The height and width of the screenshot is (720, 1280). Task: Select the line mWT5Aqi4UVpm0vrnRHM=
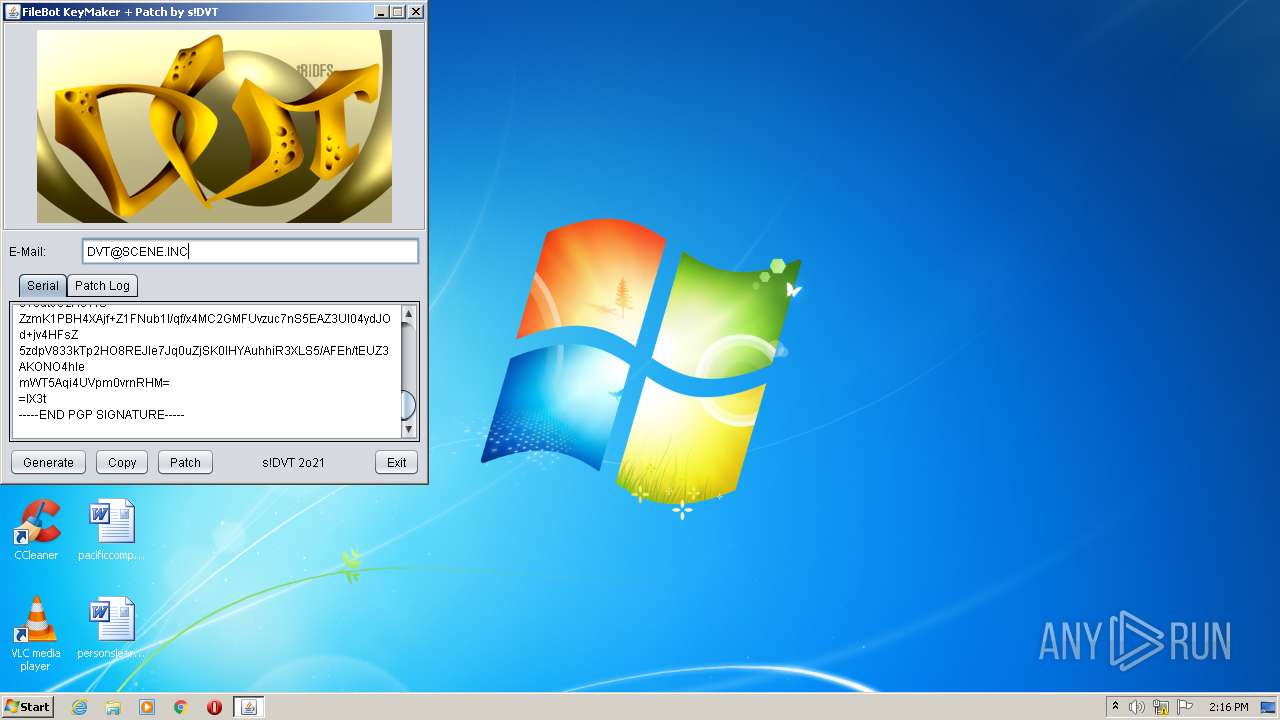click(94, 382)
